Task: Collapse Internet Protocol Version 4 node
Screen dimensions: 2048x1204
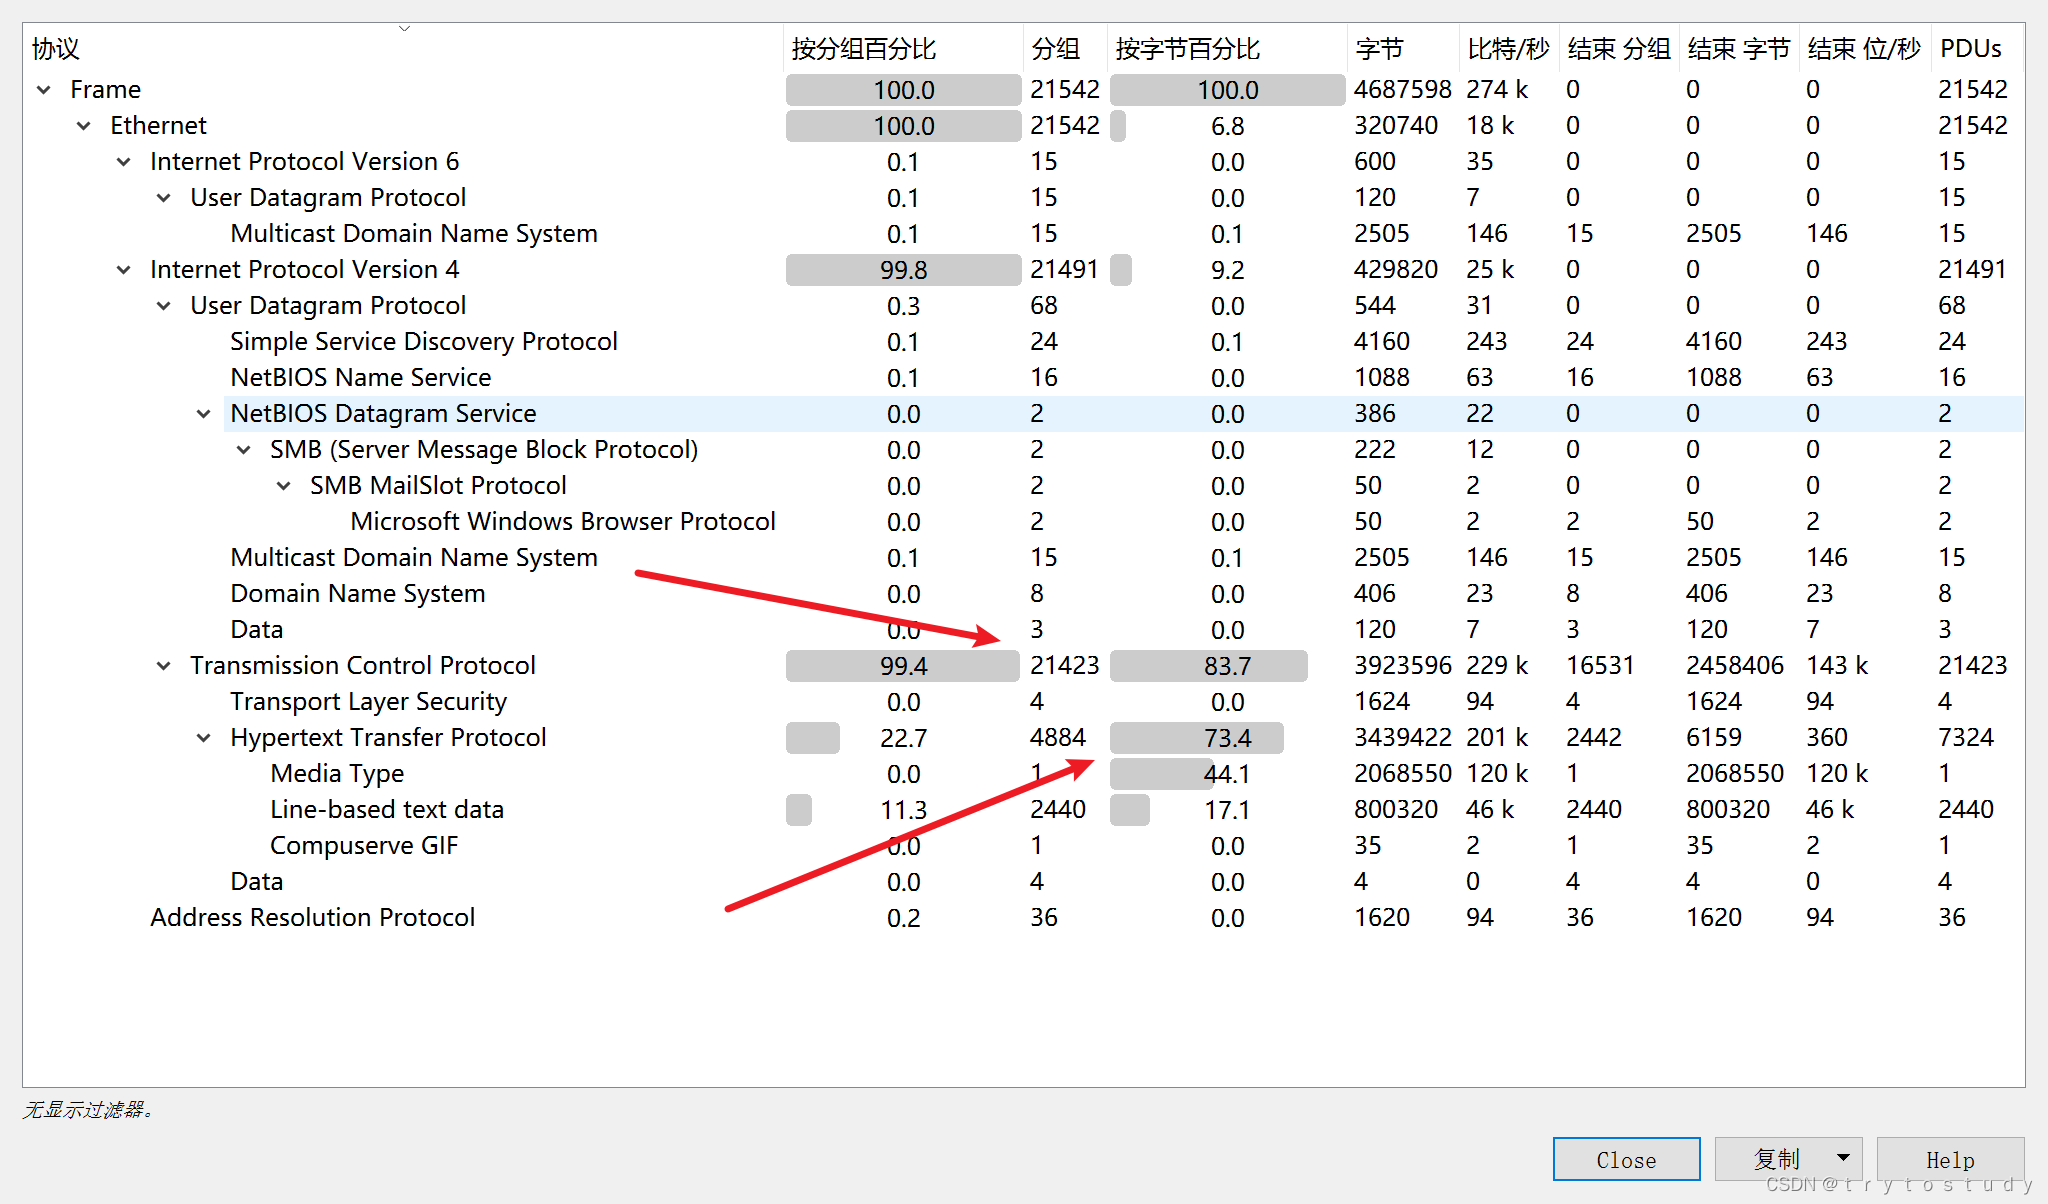Action: click(x=124, y=270)
